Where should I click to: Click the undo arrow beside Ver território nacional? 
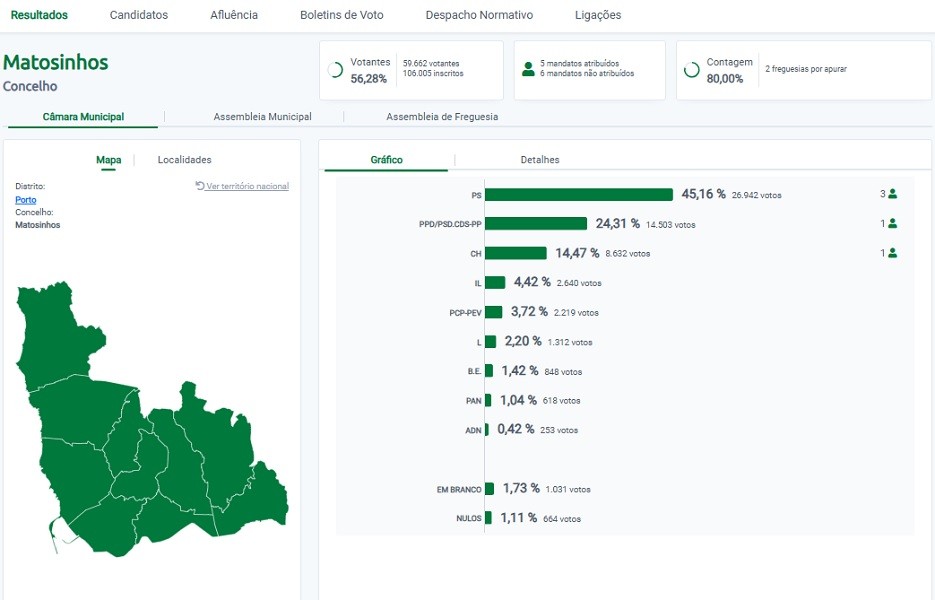click(x=200, y=186)
